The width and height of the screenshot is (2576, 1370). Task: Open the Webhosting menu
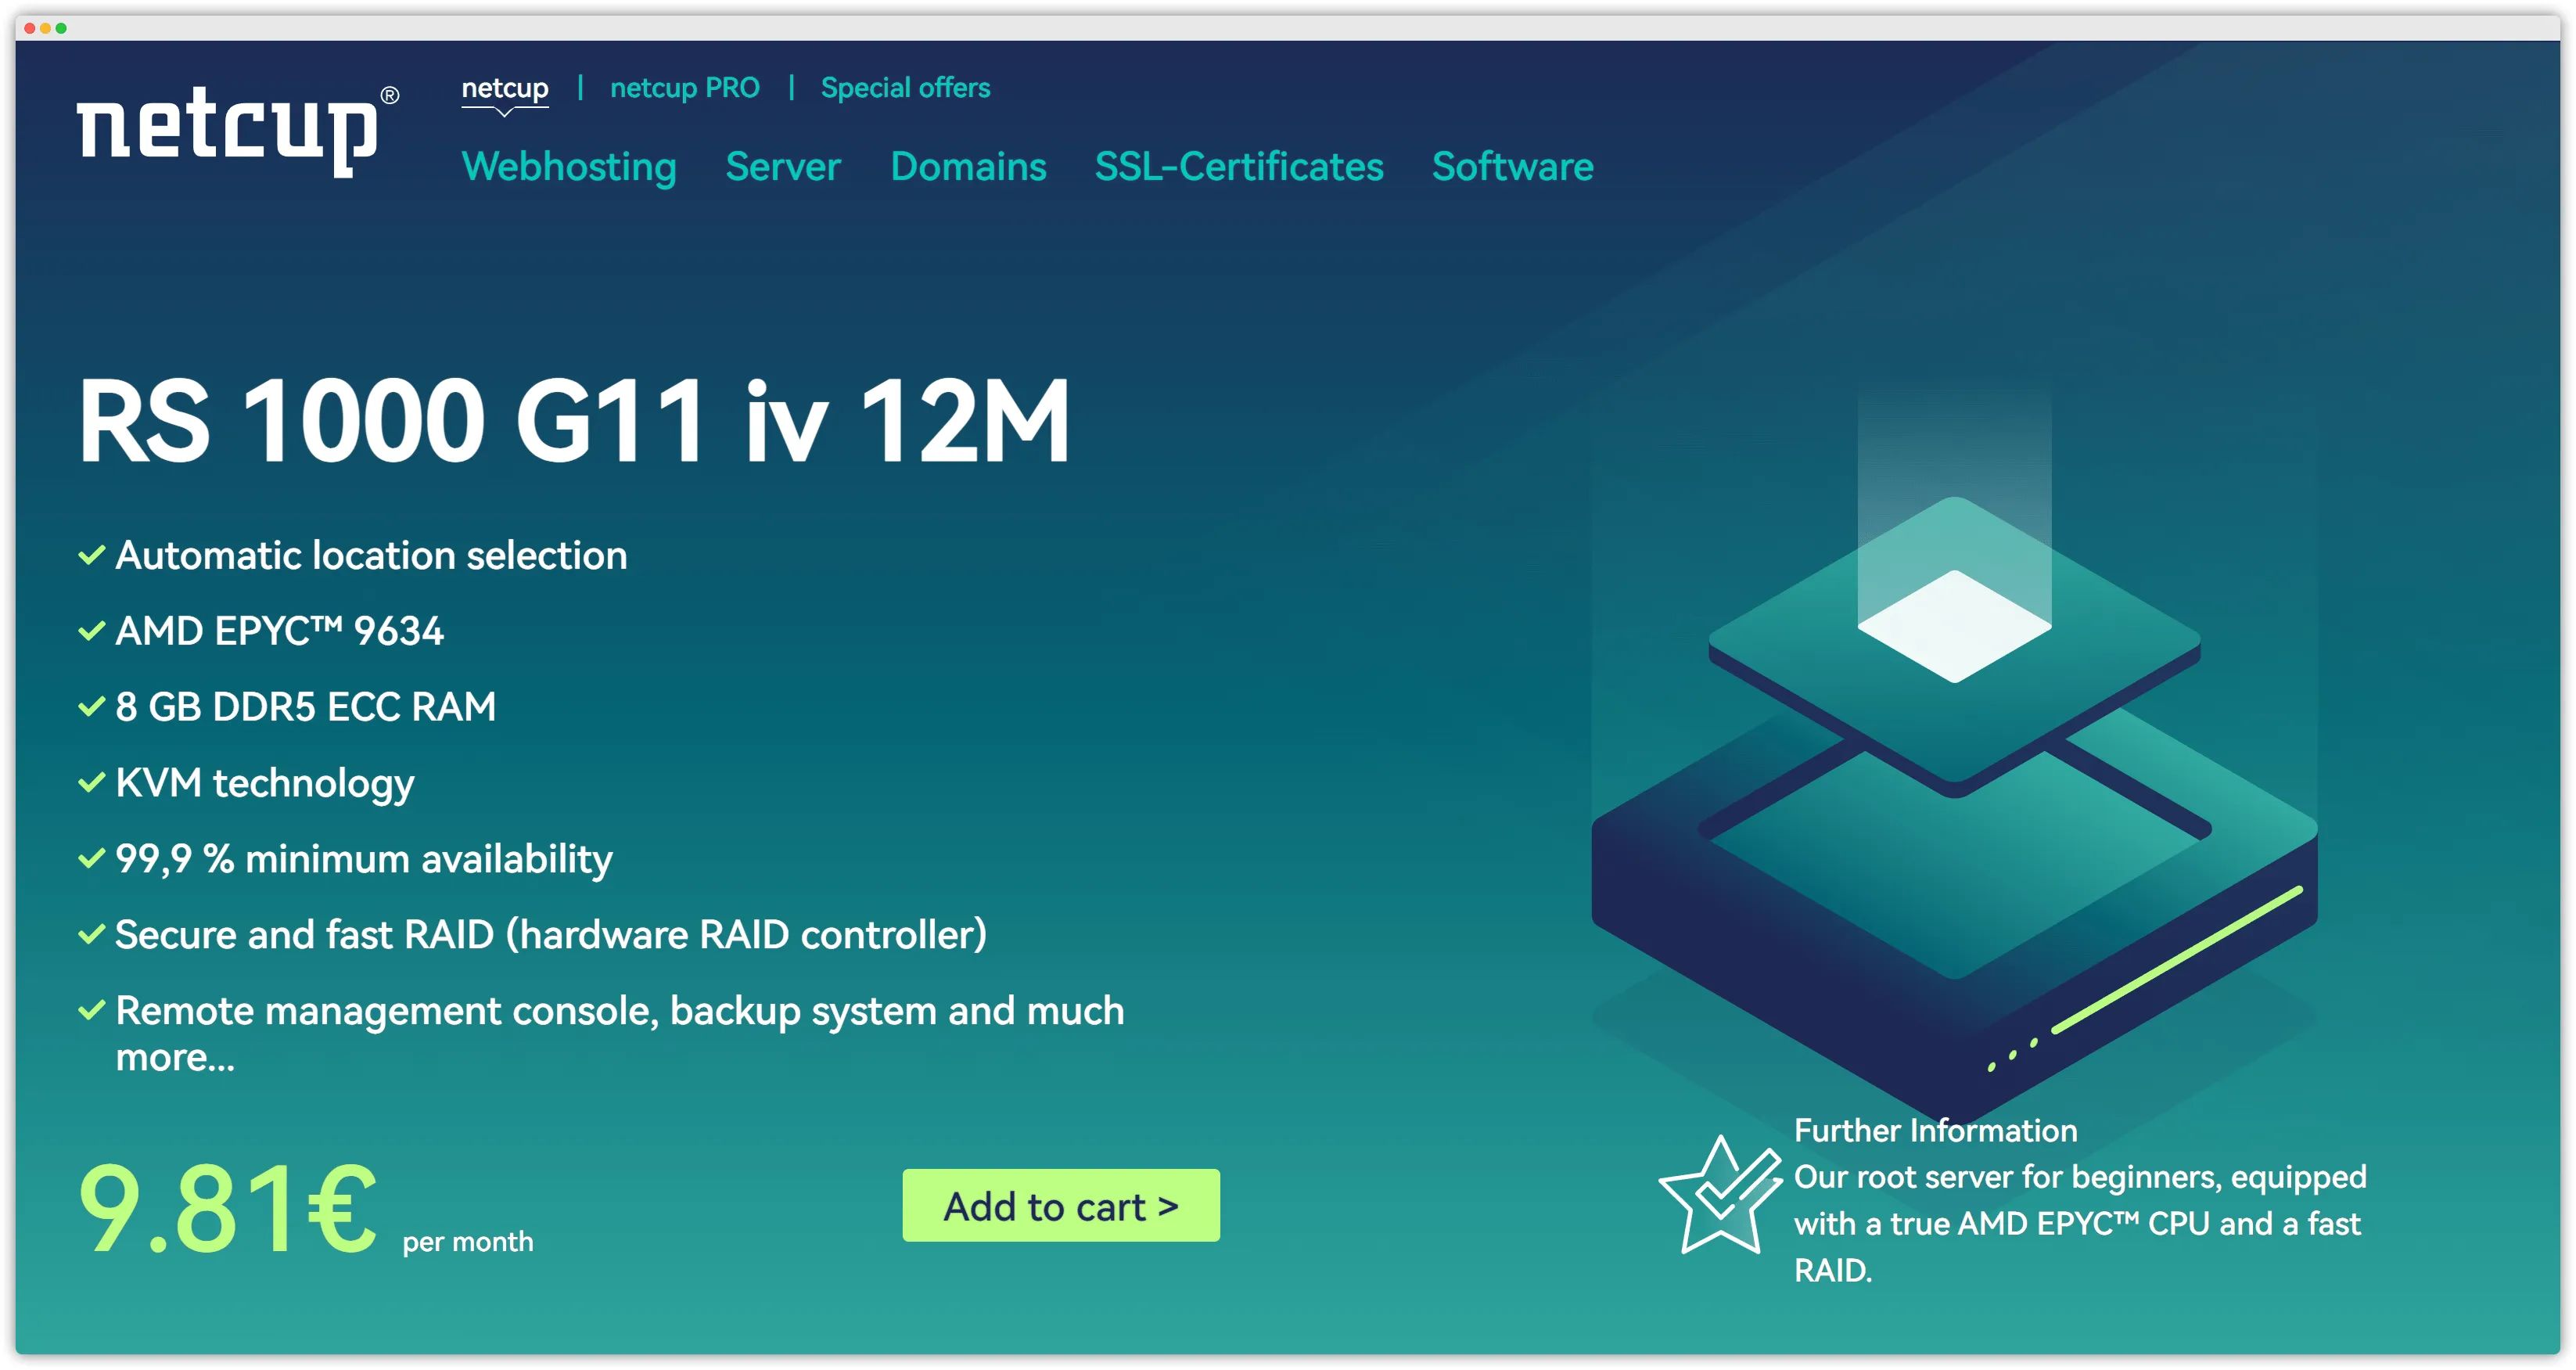(x=569, y=166)
